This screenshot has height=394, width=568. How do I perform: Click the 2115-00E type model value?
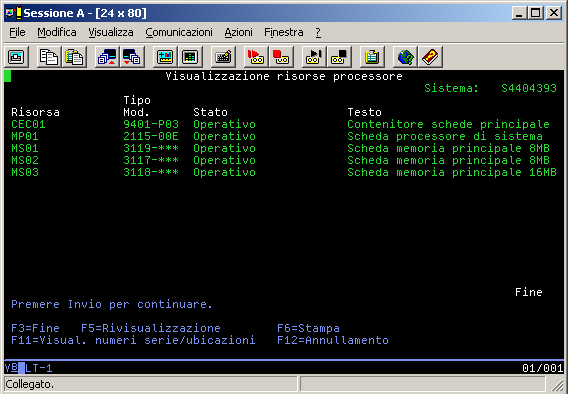pyautogui.click(x=151, y=136)
